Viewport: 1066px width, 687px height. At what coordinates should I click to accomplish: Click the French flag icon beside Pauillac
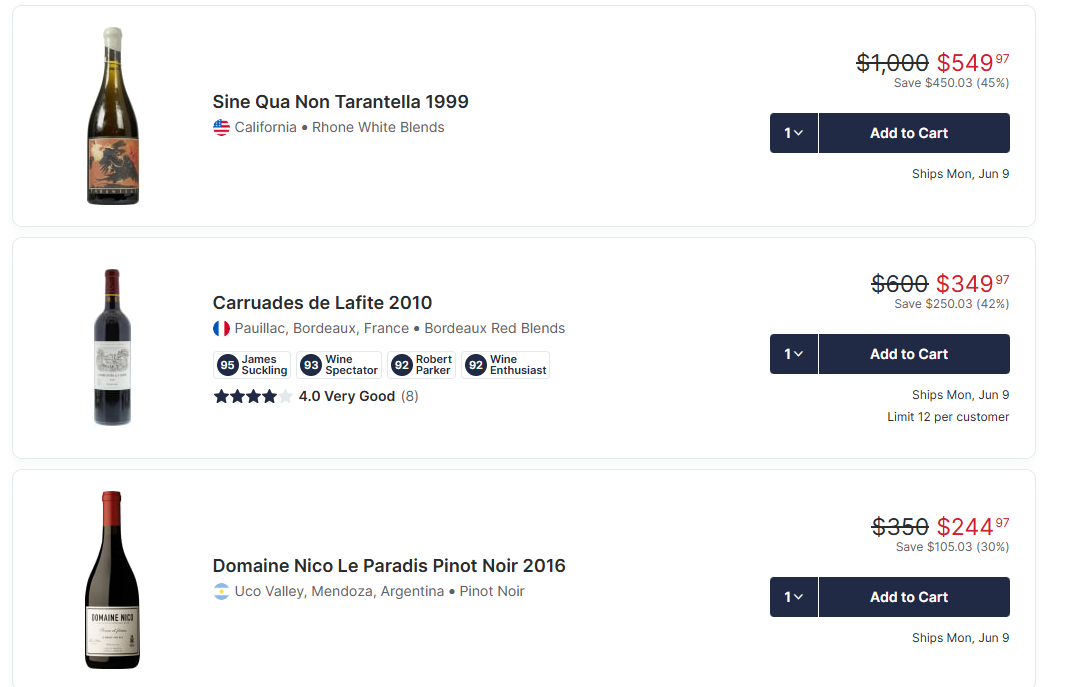tap(219, 327)
